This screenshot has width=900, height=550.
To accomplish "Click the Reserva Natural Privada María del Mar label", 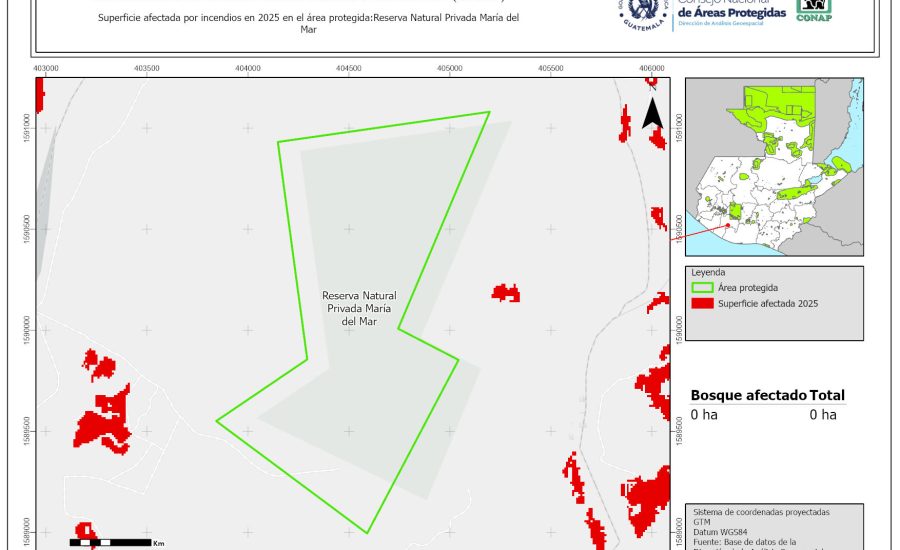I will [x=359, y=309].
